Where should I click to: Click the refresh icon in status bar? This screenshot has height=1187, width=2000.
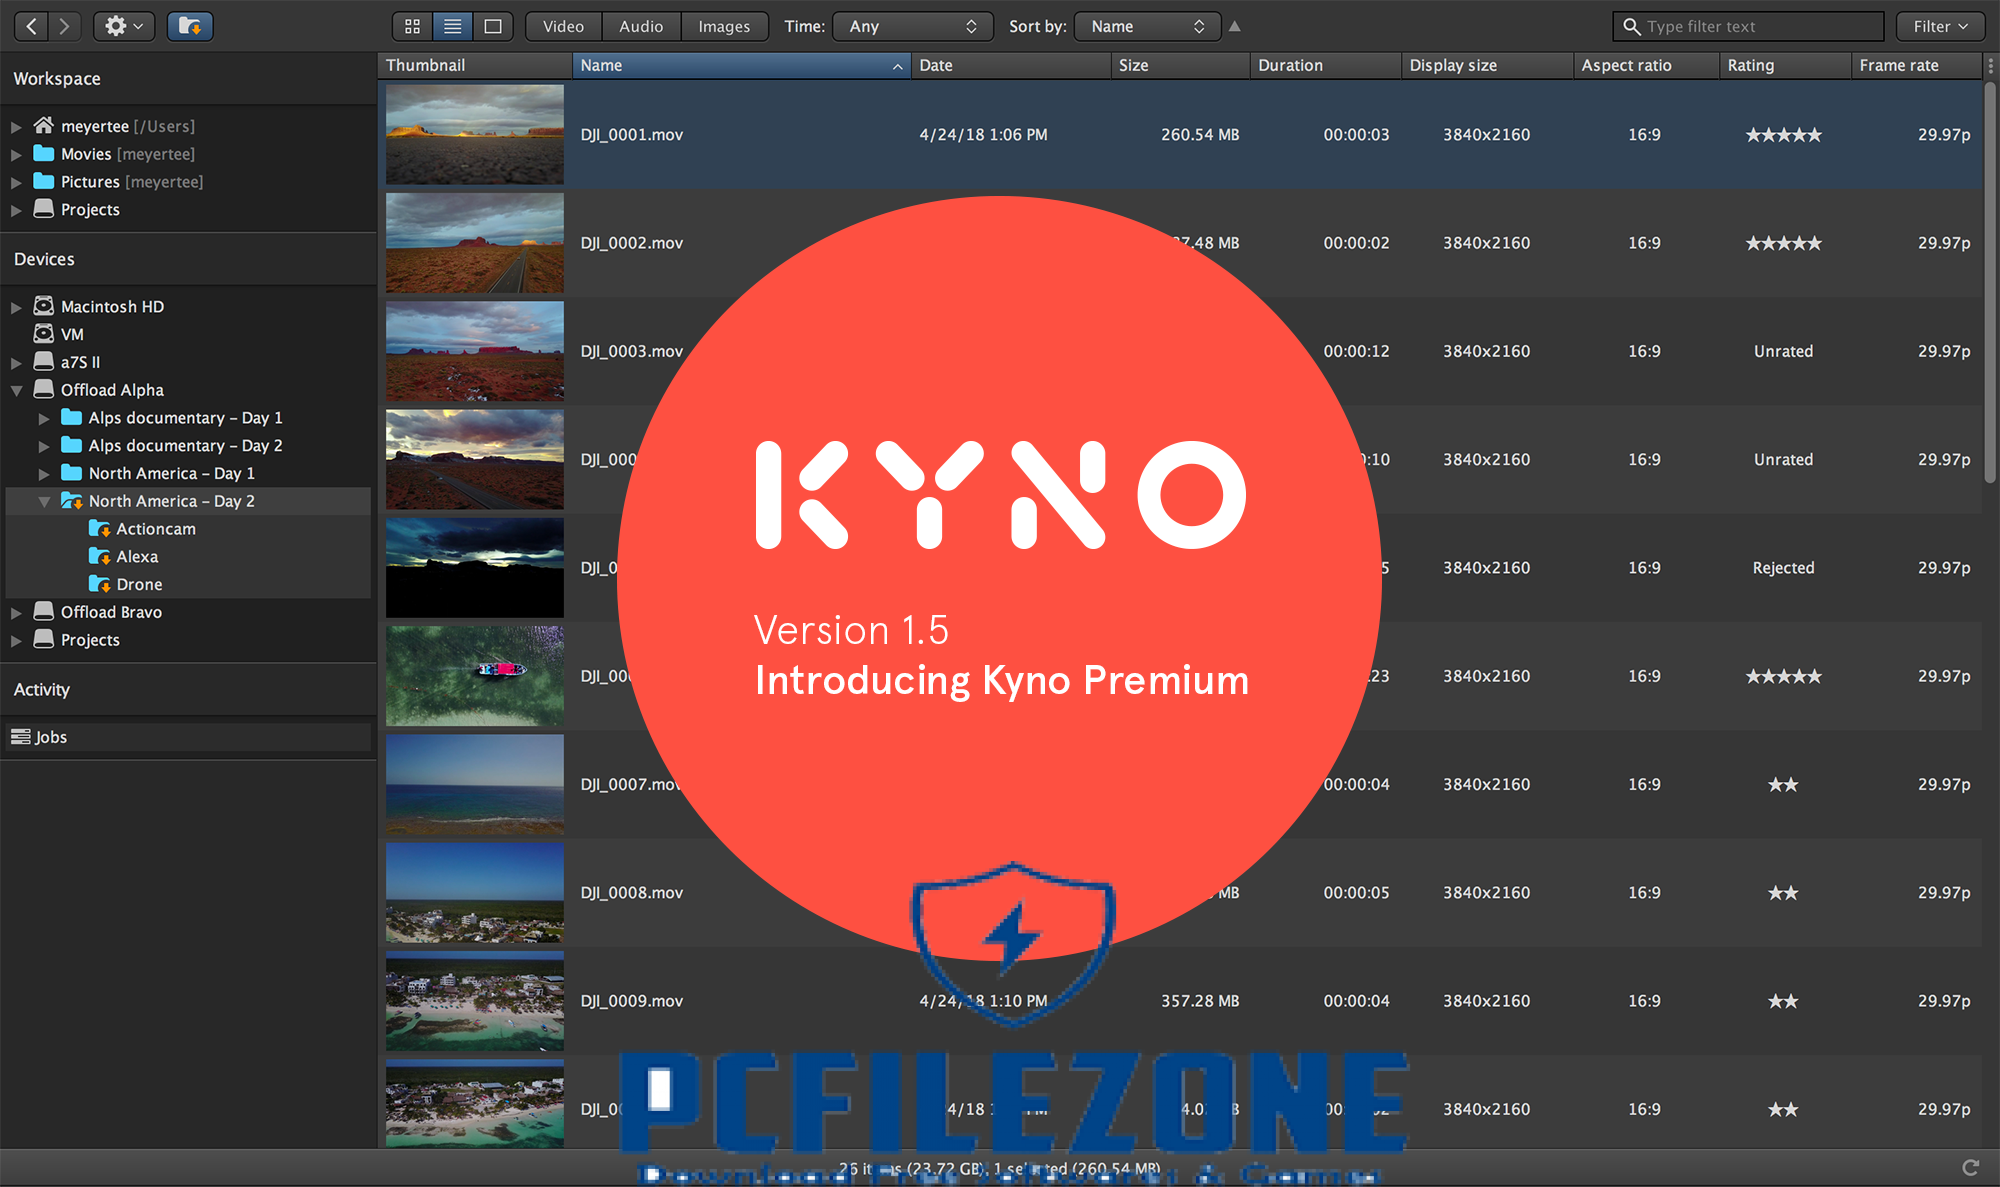click(x=1970, y=1167)
